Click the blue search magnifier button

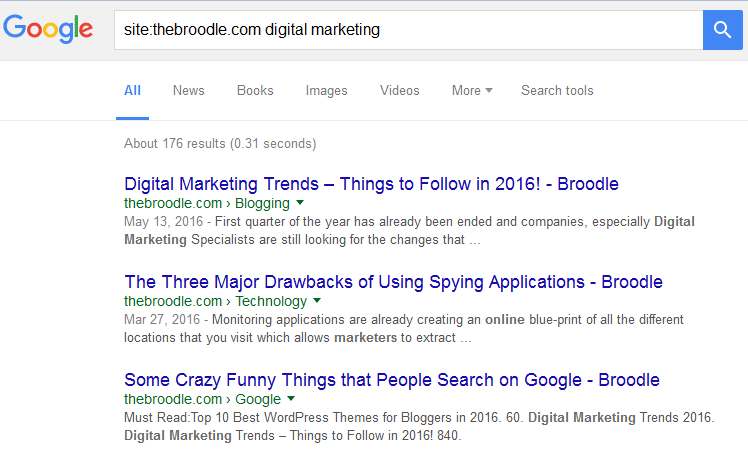click(722, 30)
